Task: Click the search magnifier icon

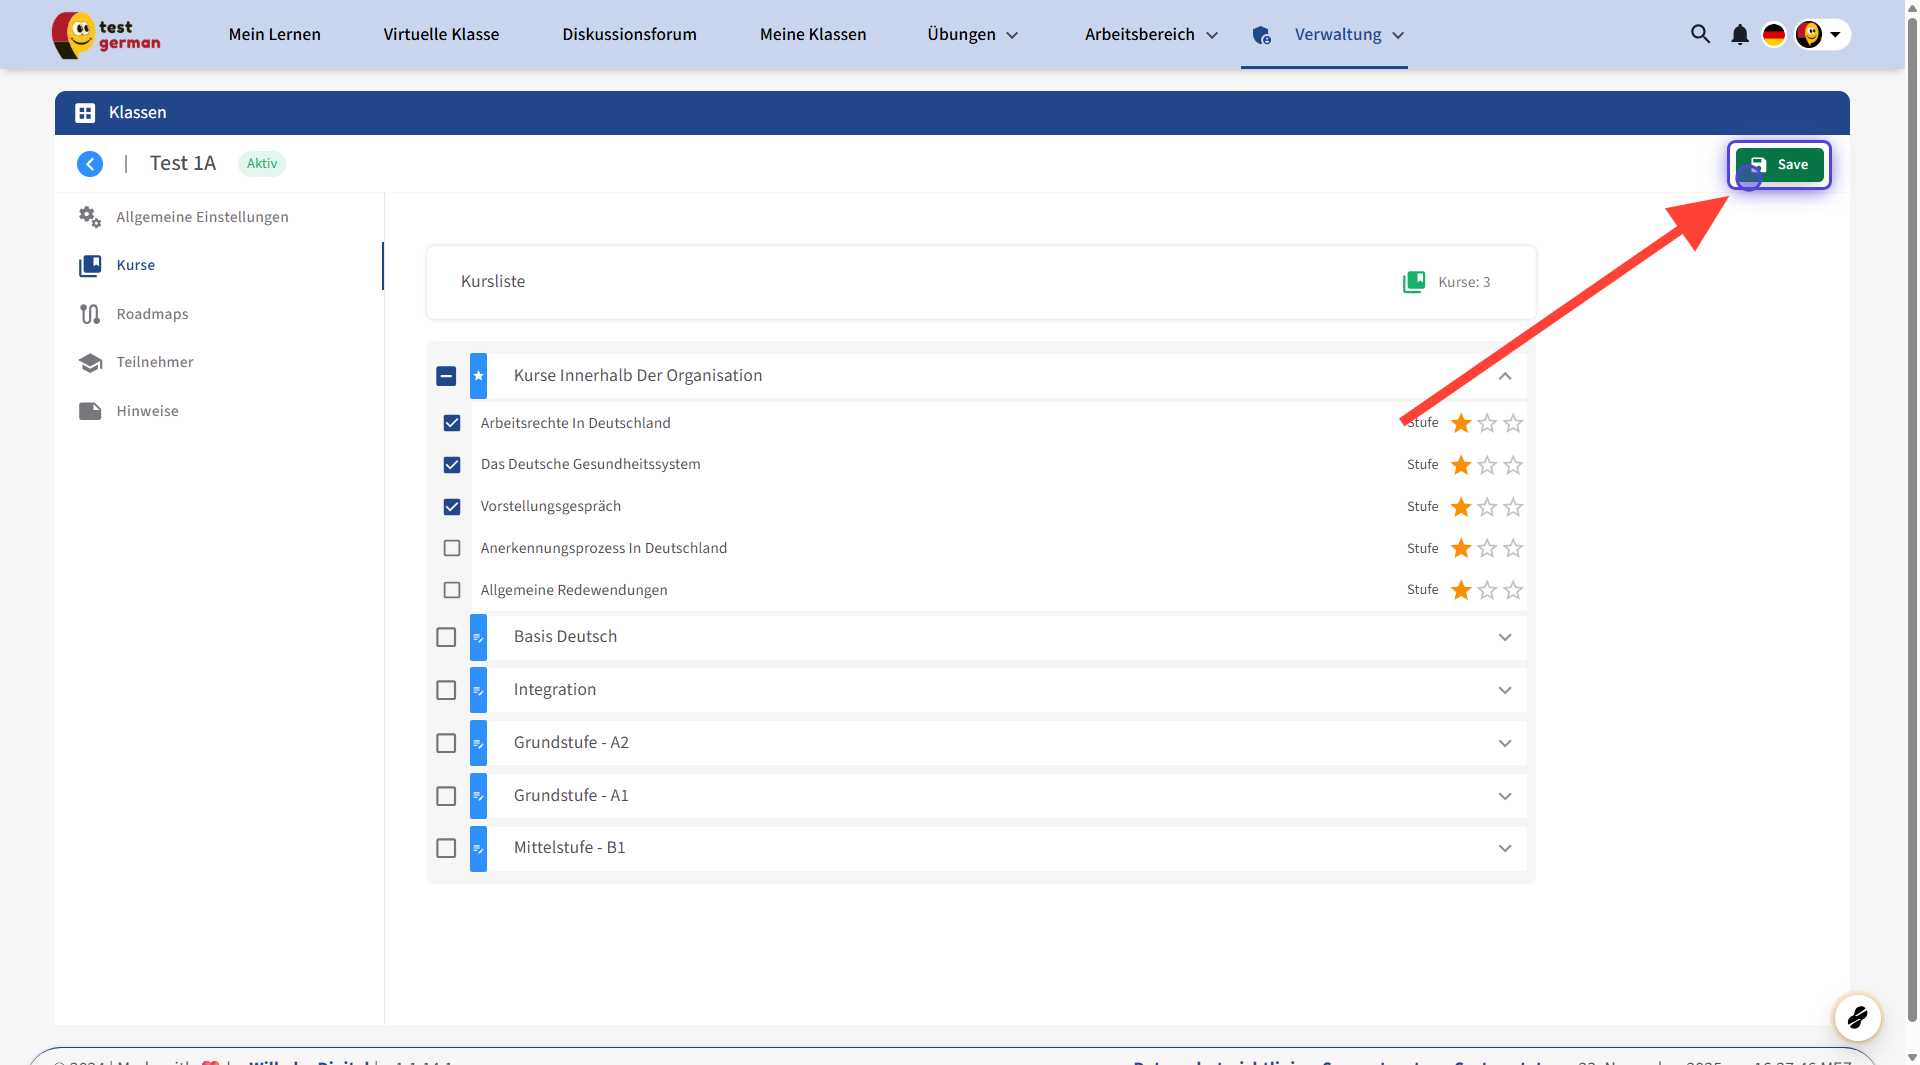Action: (1700, 34)
